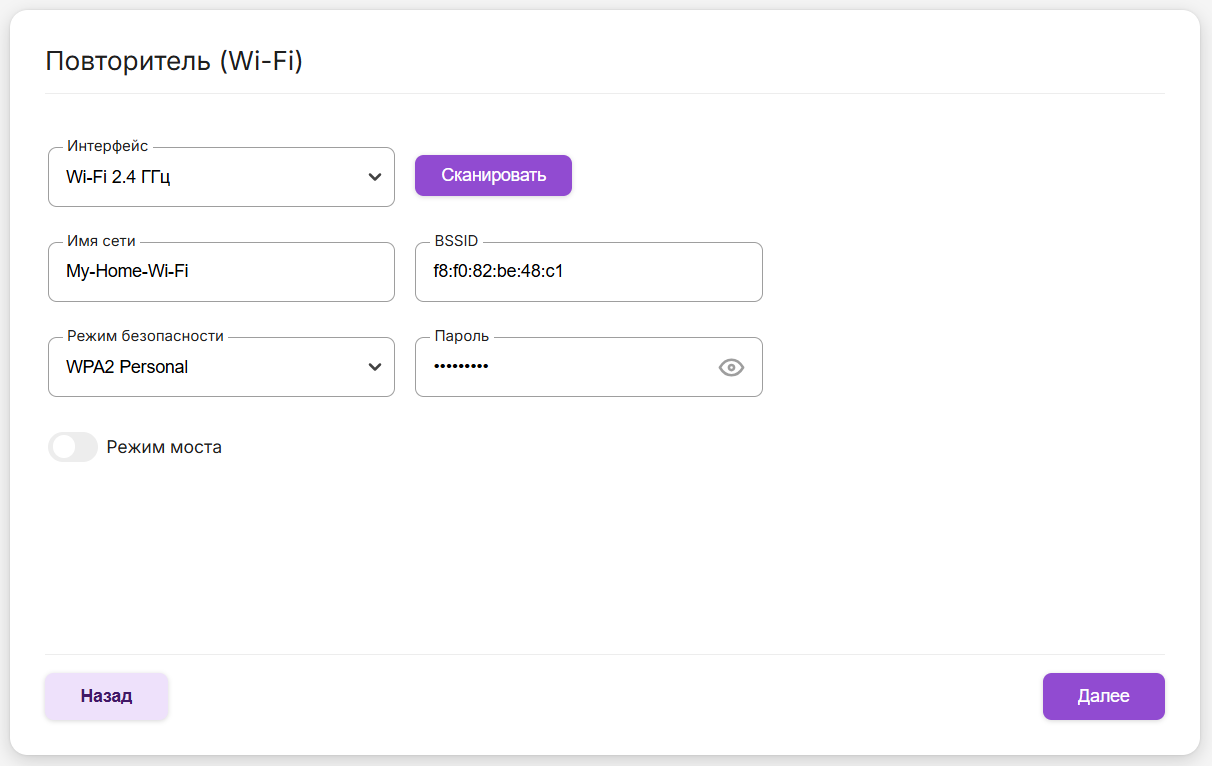Proceed by clicking the Далее button
Screen dimensions: 1212x766
[1103, 696]
